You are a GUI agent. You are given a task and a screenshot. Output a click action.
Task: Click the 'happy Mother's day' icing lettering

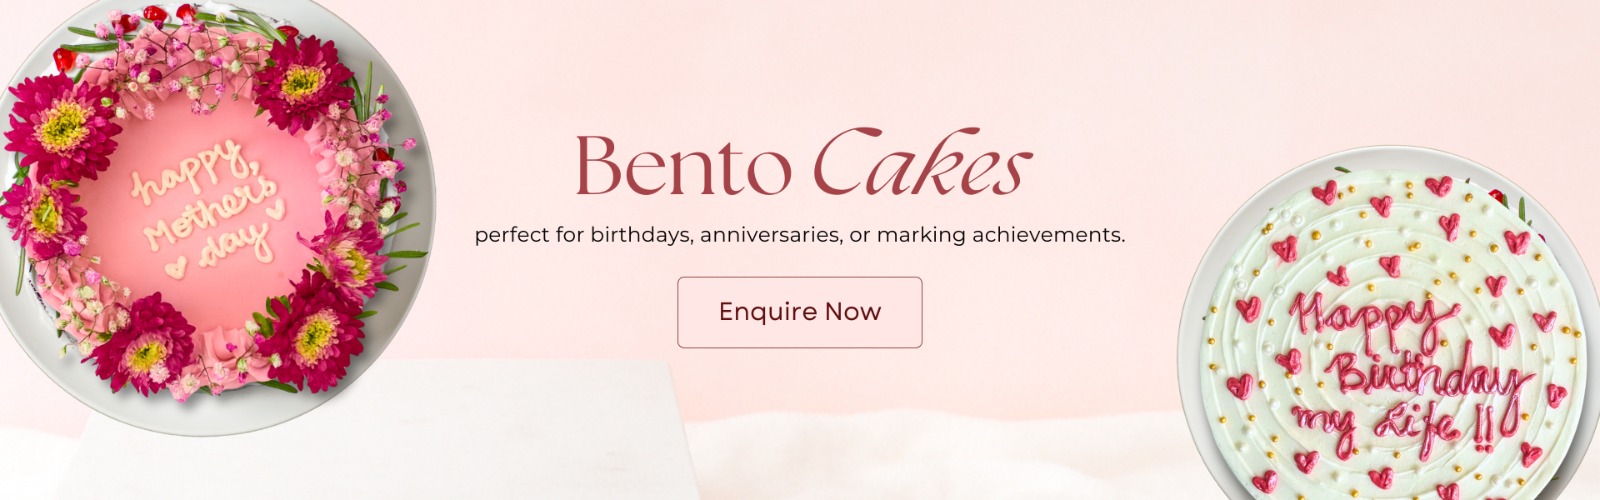point(205,212)
